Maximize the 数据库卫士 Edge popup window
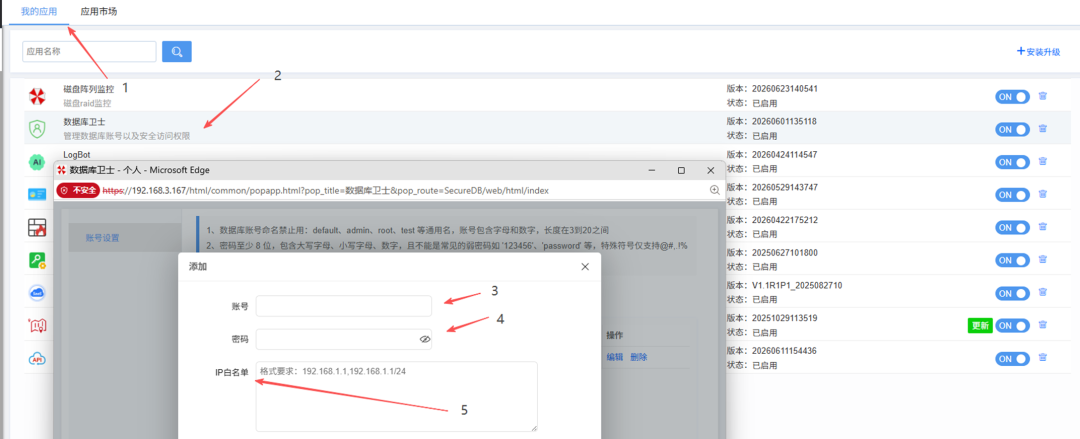Image resolution: width=1080 pixels, height=439 pixels. (x=681, y=170)
